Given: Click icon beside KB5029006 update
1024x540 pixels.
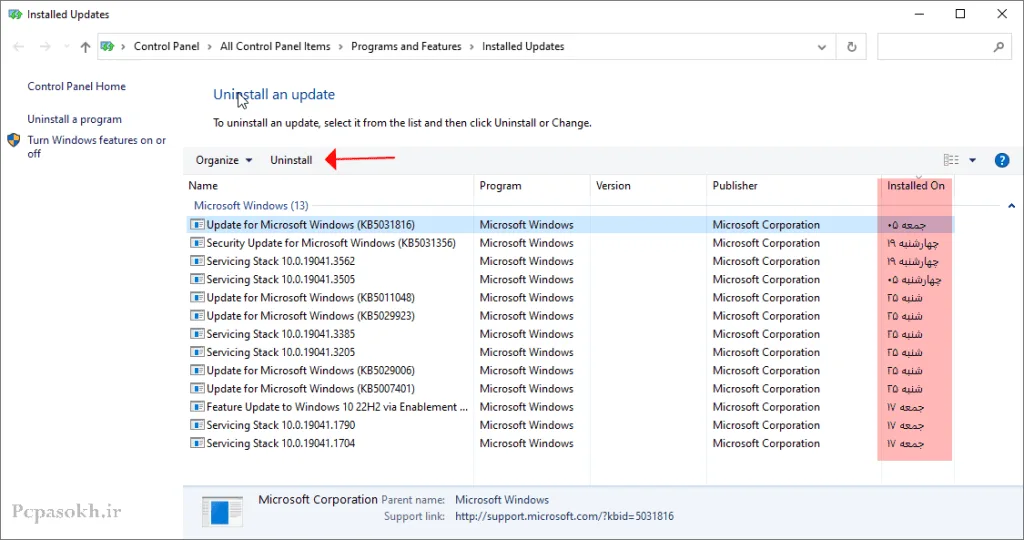Looking at the screenshot, I should point(197,371).
